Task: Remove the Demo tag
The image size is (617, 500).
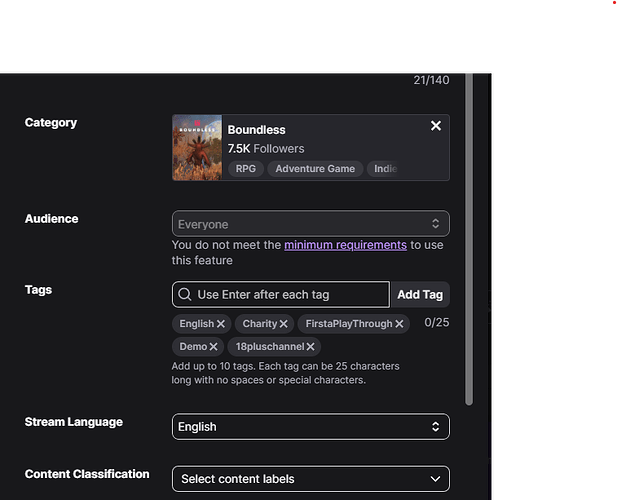Action: point(214,347)
